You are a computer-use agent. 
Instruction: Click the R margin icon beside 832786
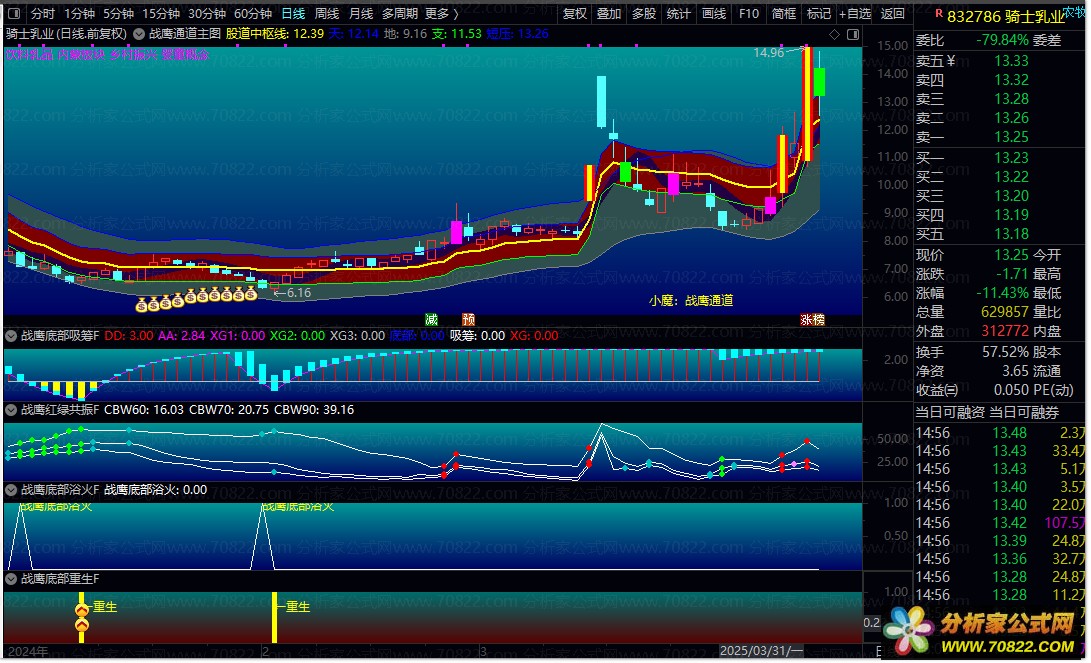pyautogui.click(x=939, y=13)
